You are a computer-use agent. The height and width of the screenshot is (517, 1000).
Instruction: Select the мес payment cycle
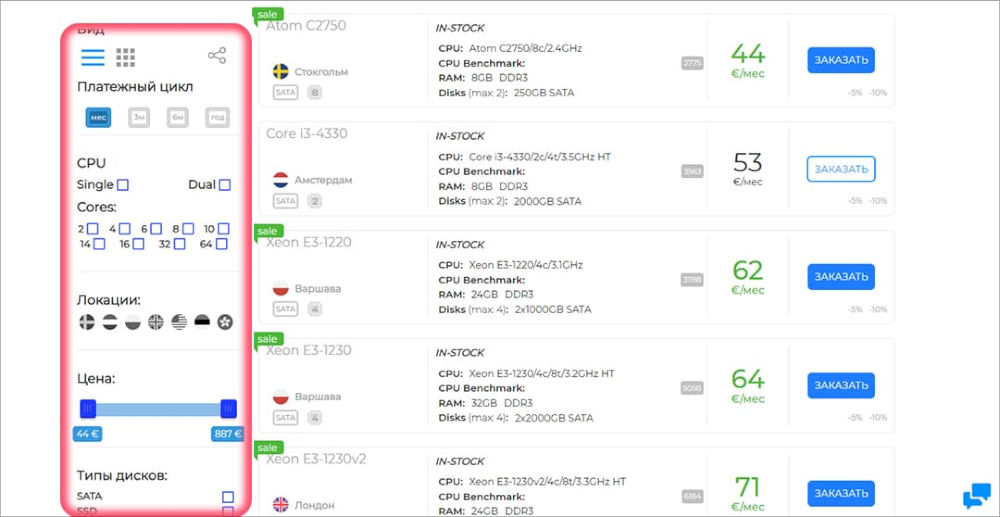(x=98, y=117)
